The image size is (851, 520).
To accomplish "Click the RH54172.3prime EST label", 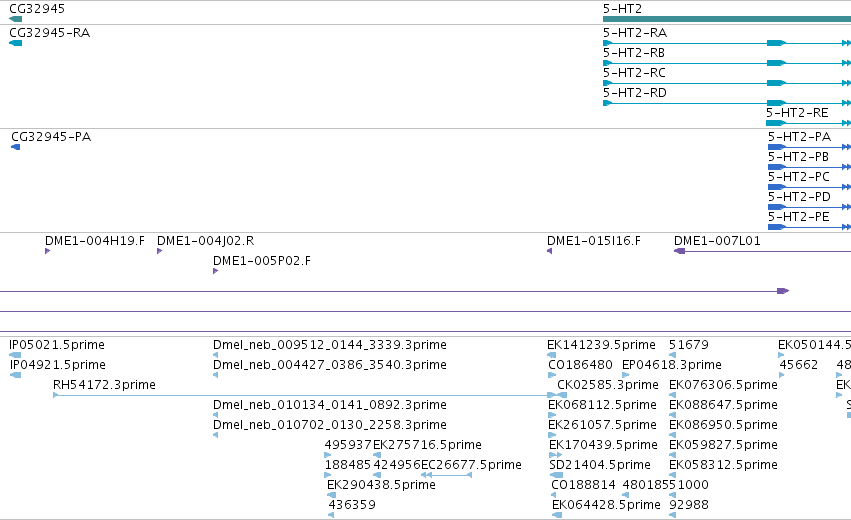I will tap(104, 385).
